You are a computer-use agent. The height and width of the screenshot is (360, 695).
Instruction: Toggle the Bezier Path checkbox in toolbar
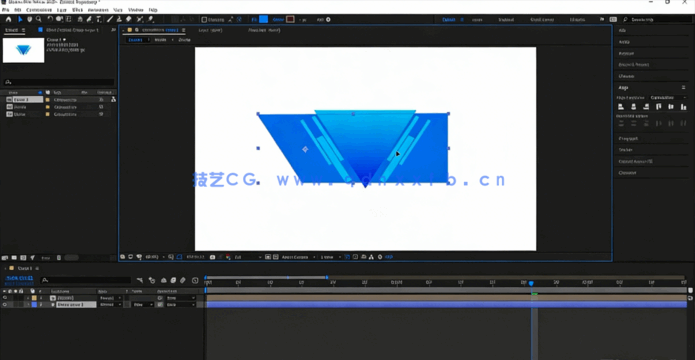click(x=204, y=19)
